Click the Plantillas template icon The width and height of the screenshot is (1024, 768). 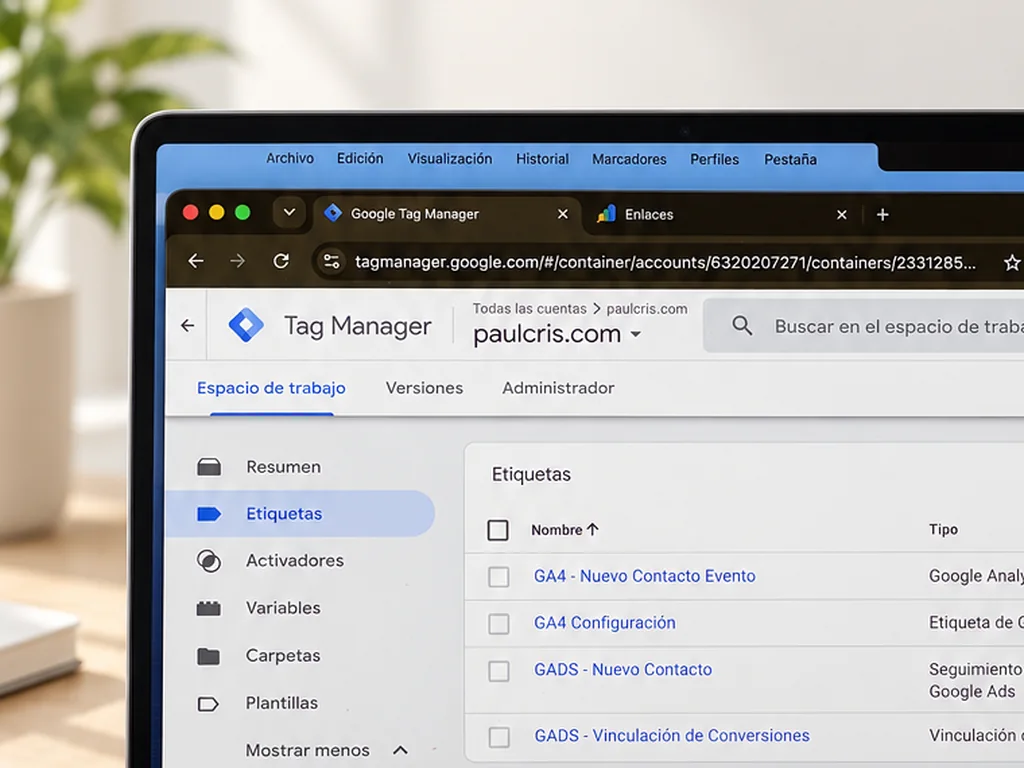208,703
